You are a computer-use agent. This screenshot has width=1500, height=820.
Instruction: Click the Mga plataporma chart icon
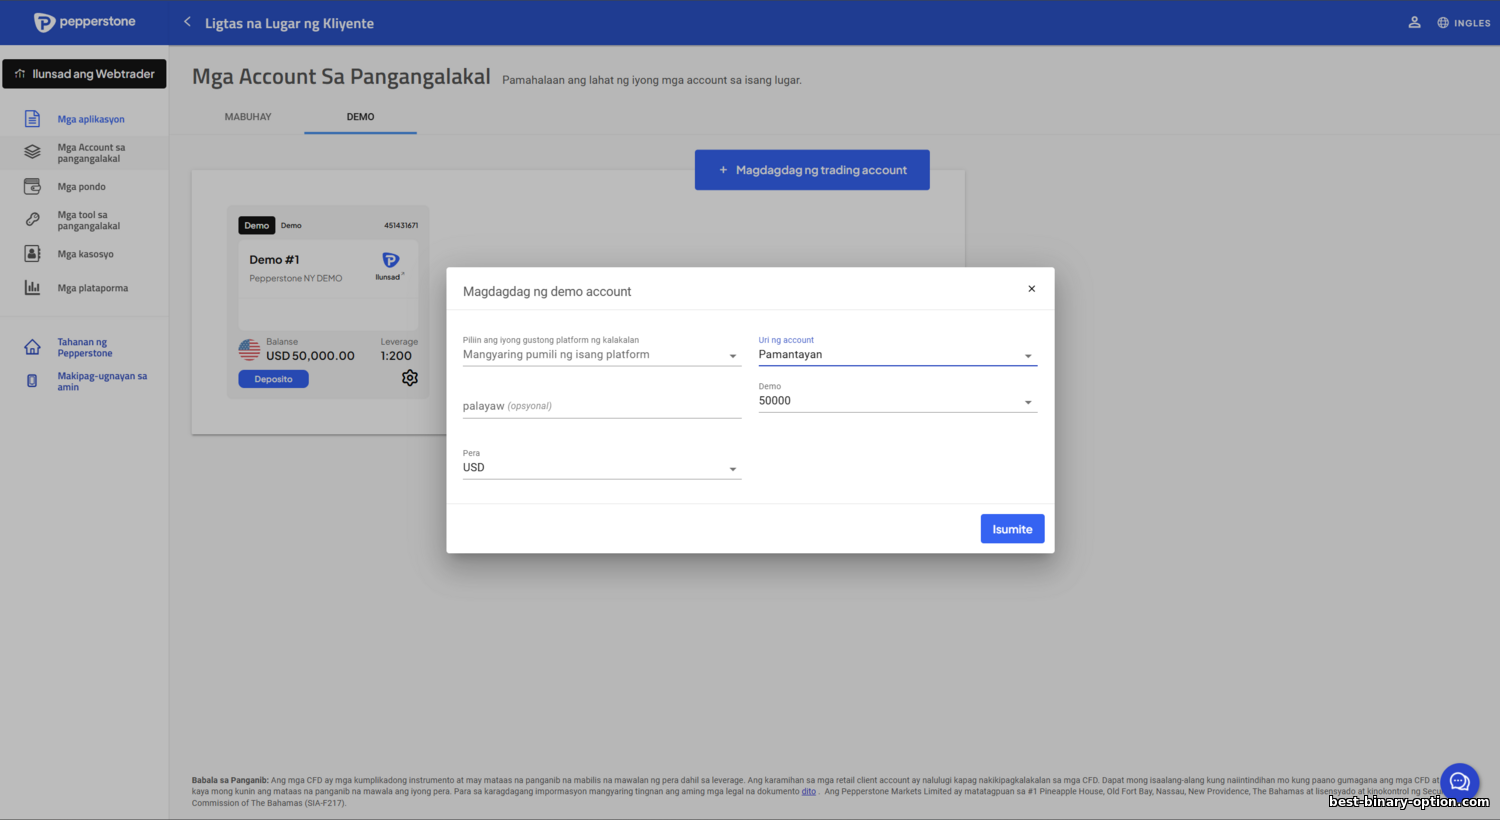(x=32, y=288)
